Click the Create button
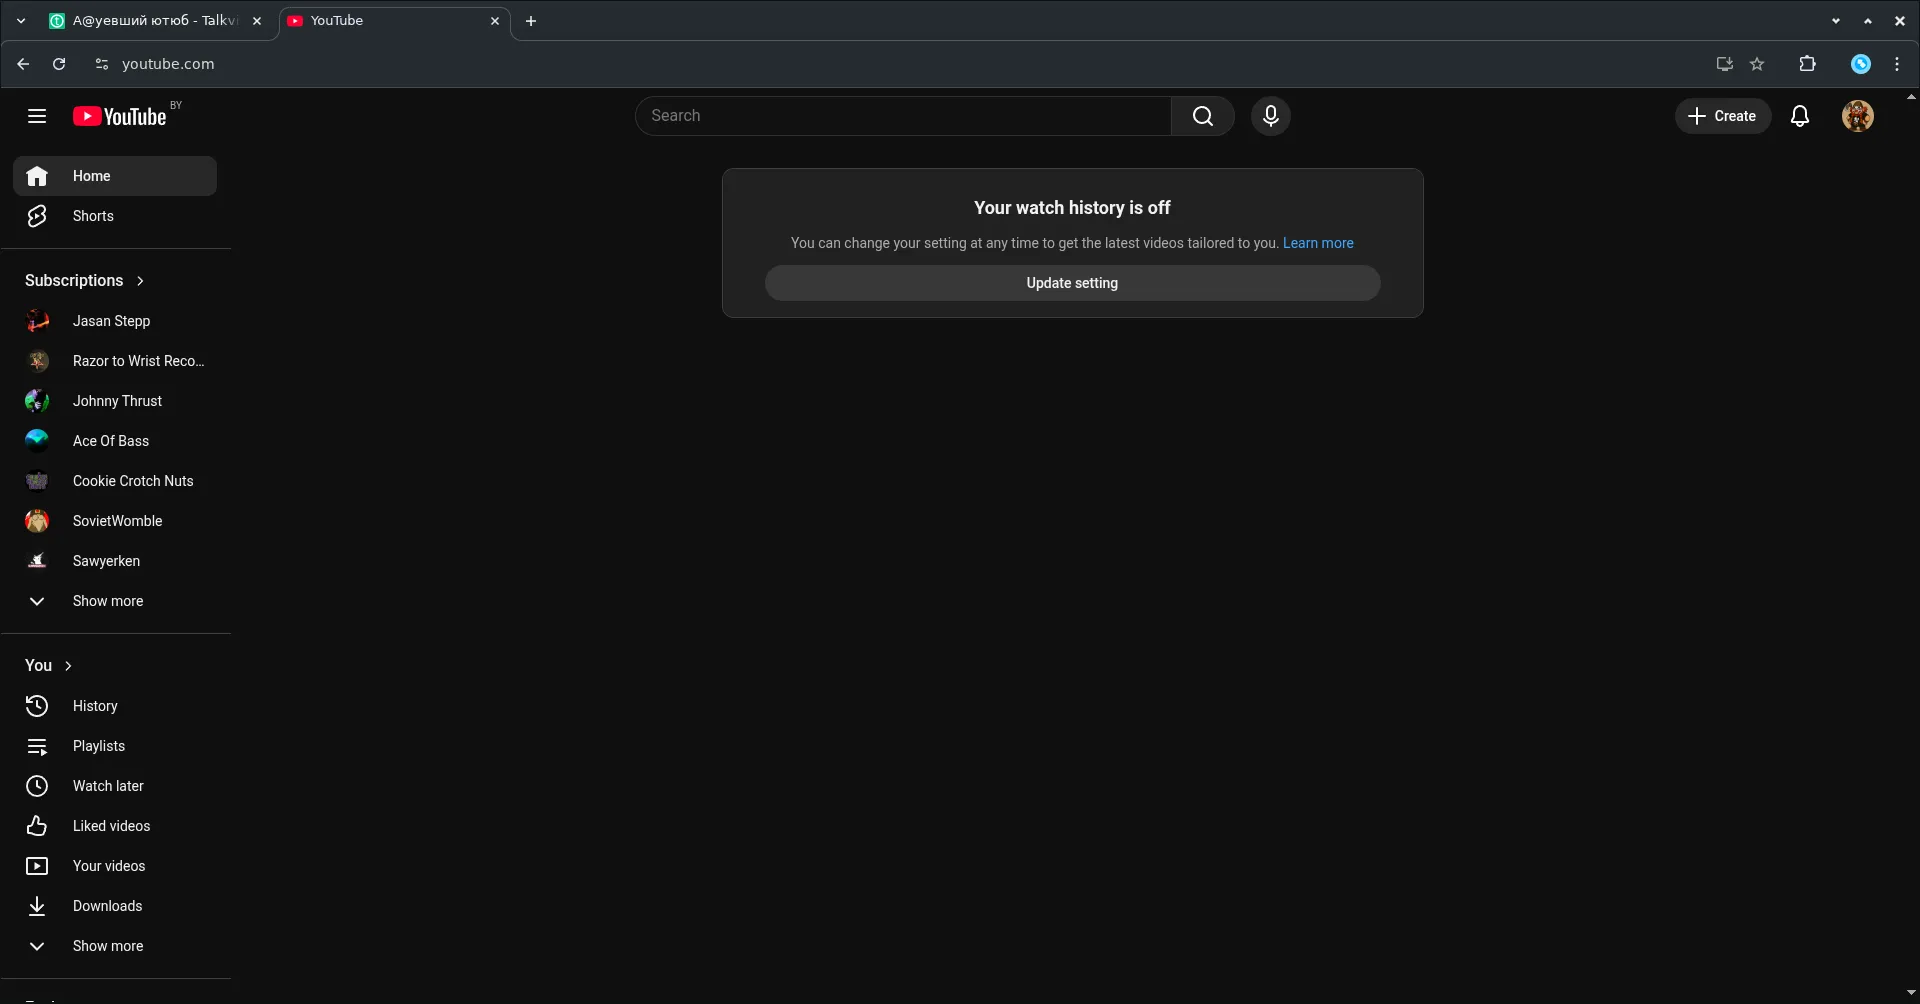Viewport: 1920px width, 1004px height. [x=1723, y=116]
